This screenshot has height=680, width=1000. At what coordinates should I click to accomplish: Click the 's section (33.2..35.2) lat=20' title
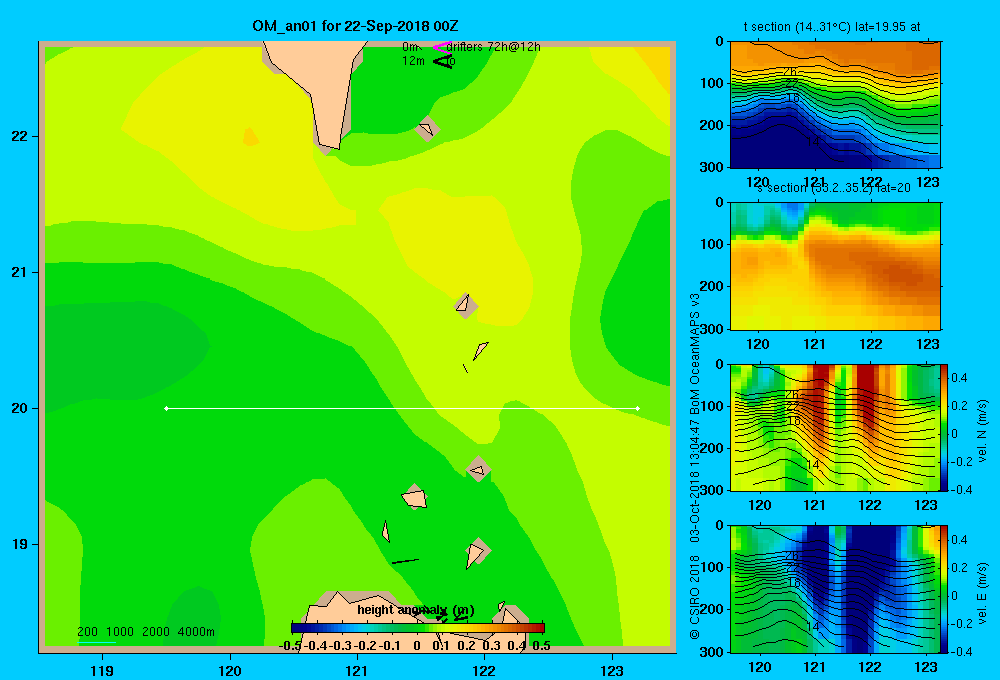point(834,188)
